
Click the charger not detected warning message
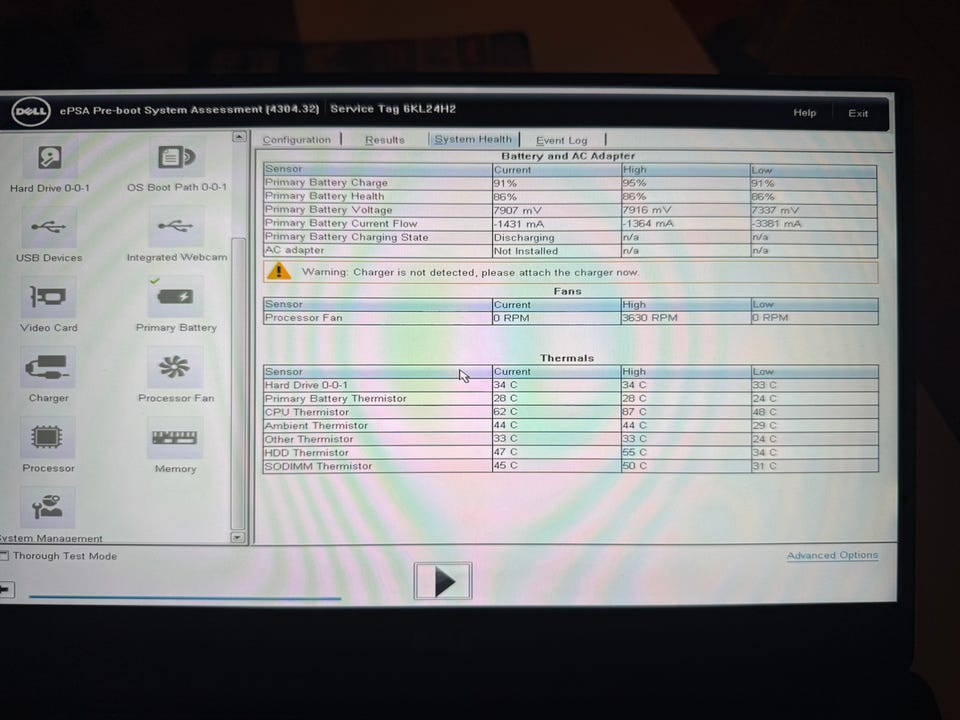pos(470,272)
